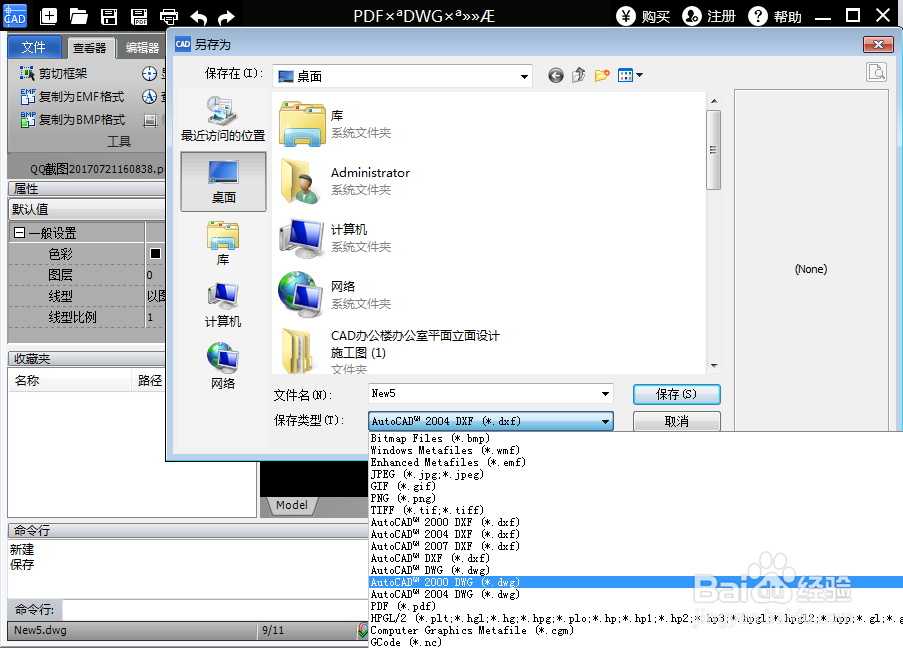Click the Up one level folder icon
Viewport: 903px width, 648px height.
(x=579, y=75)
